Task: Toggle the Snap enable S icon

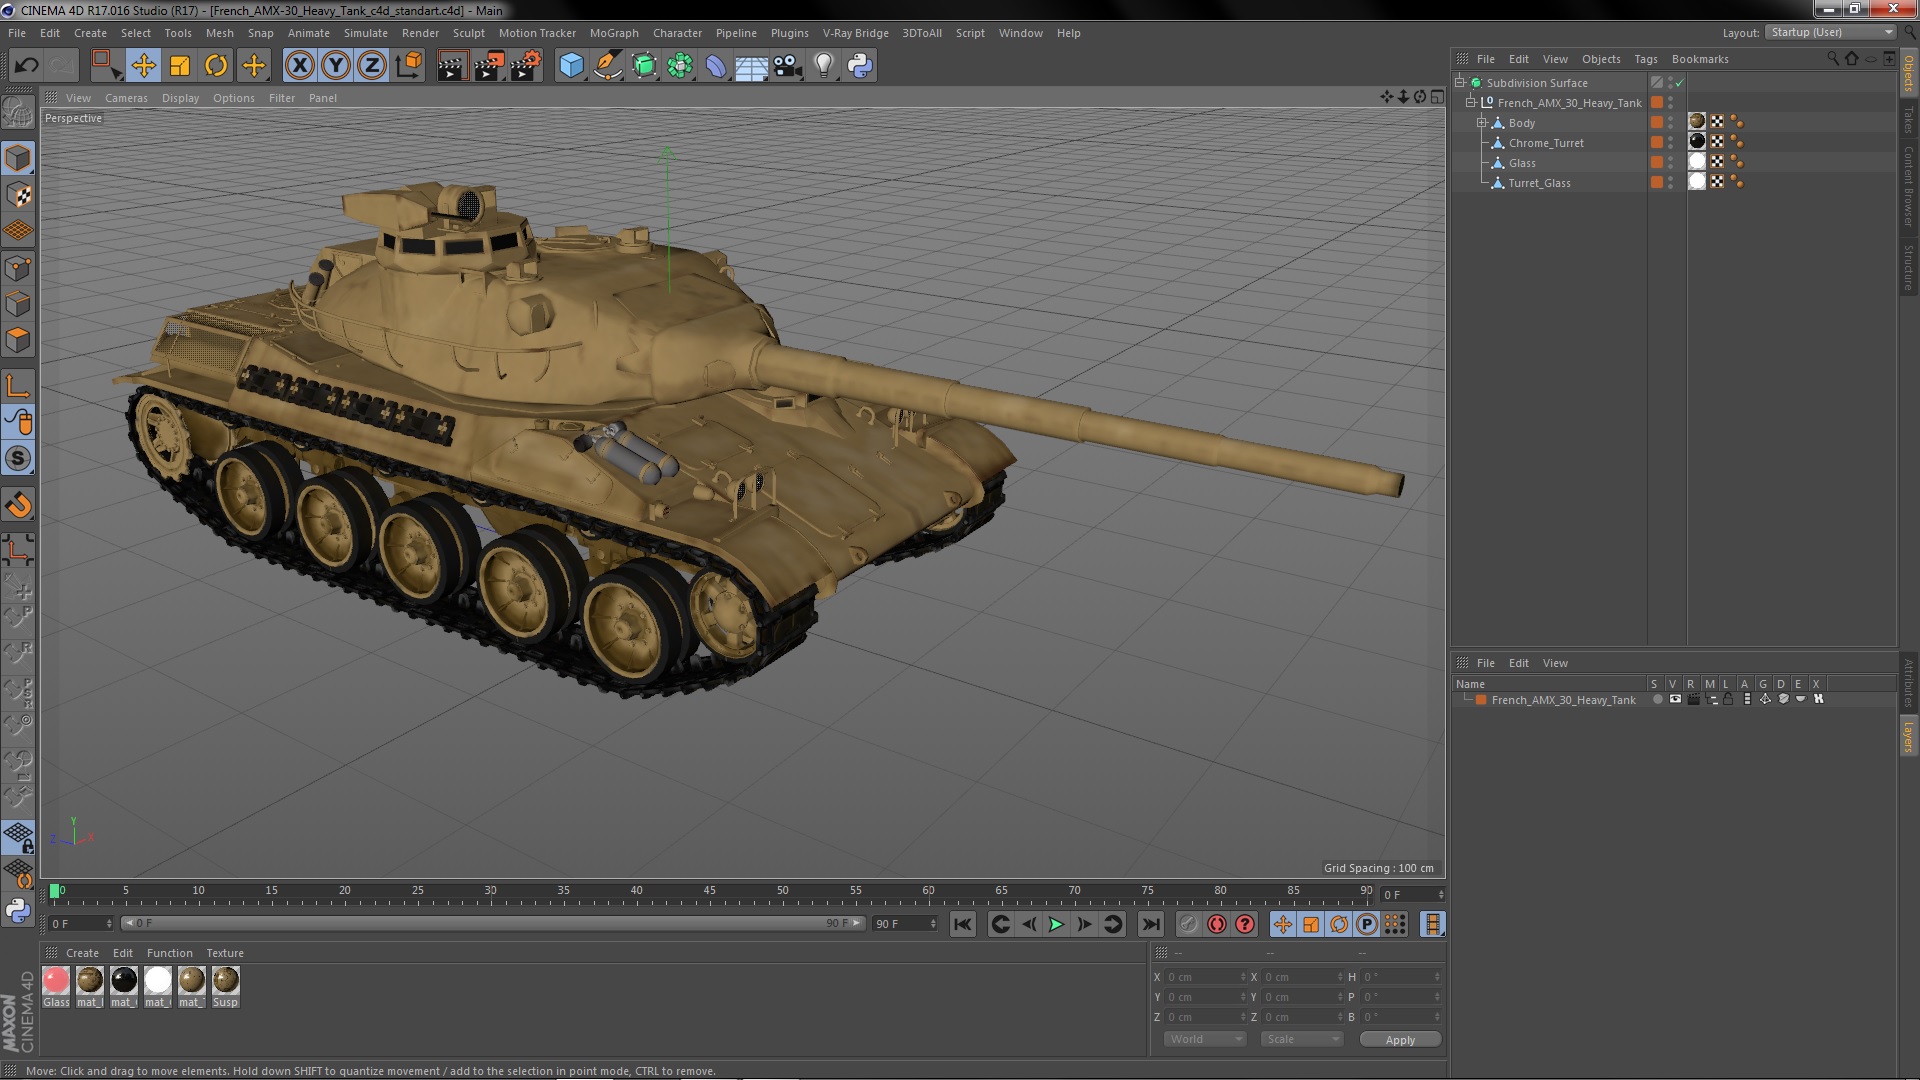Action: coord(18,458)
